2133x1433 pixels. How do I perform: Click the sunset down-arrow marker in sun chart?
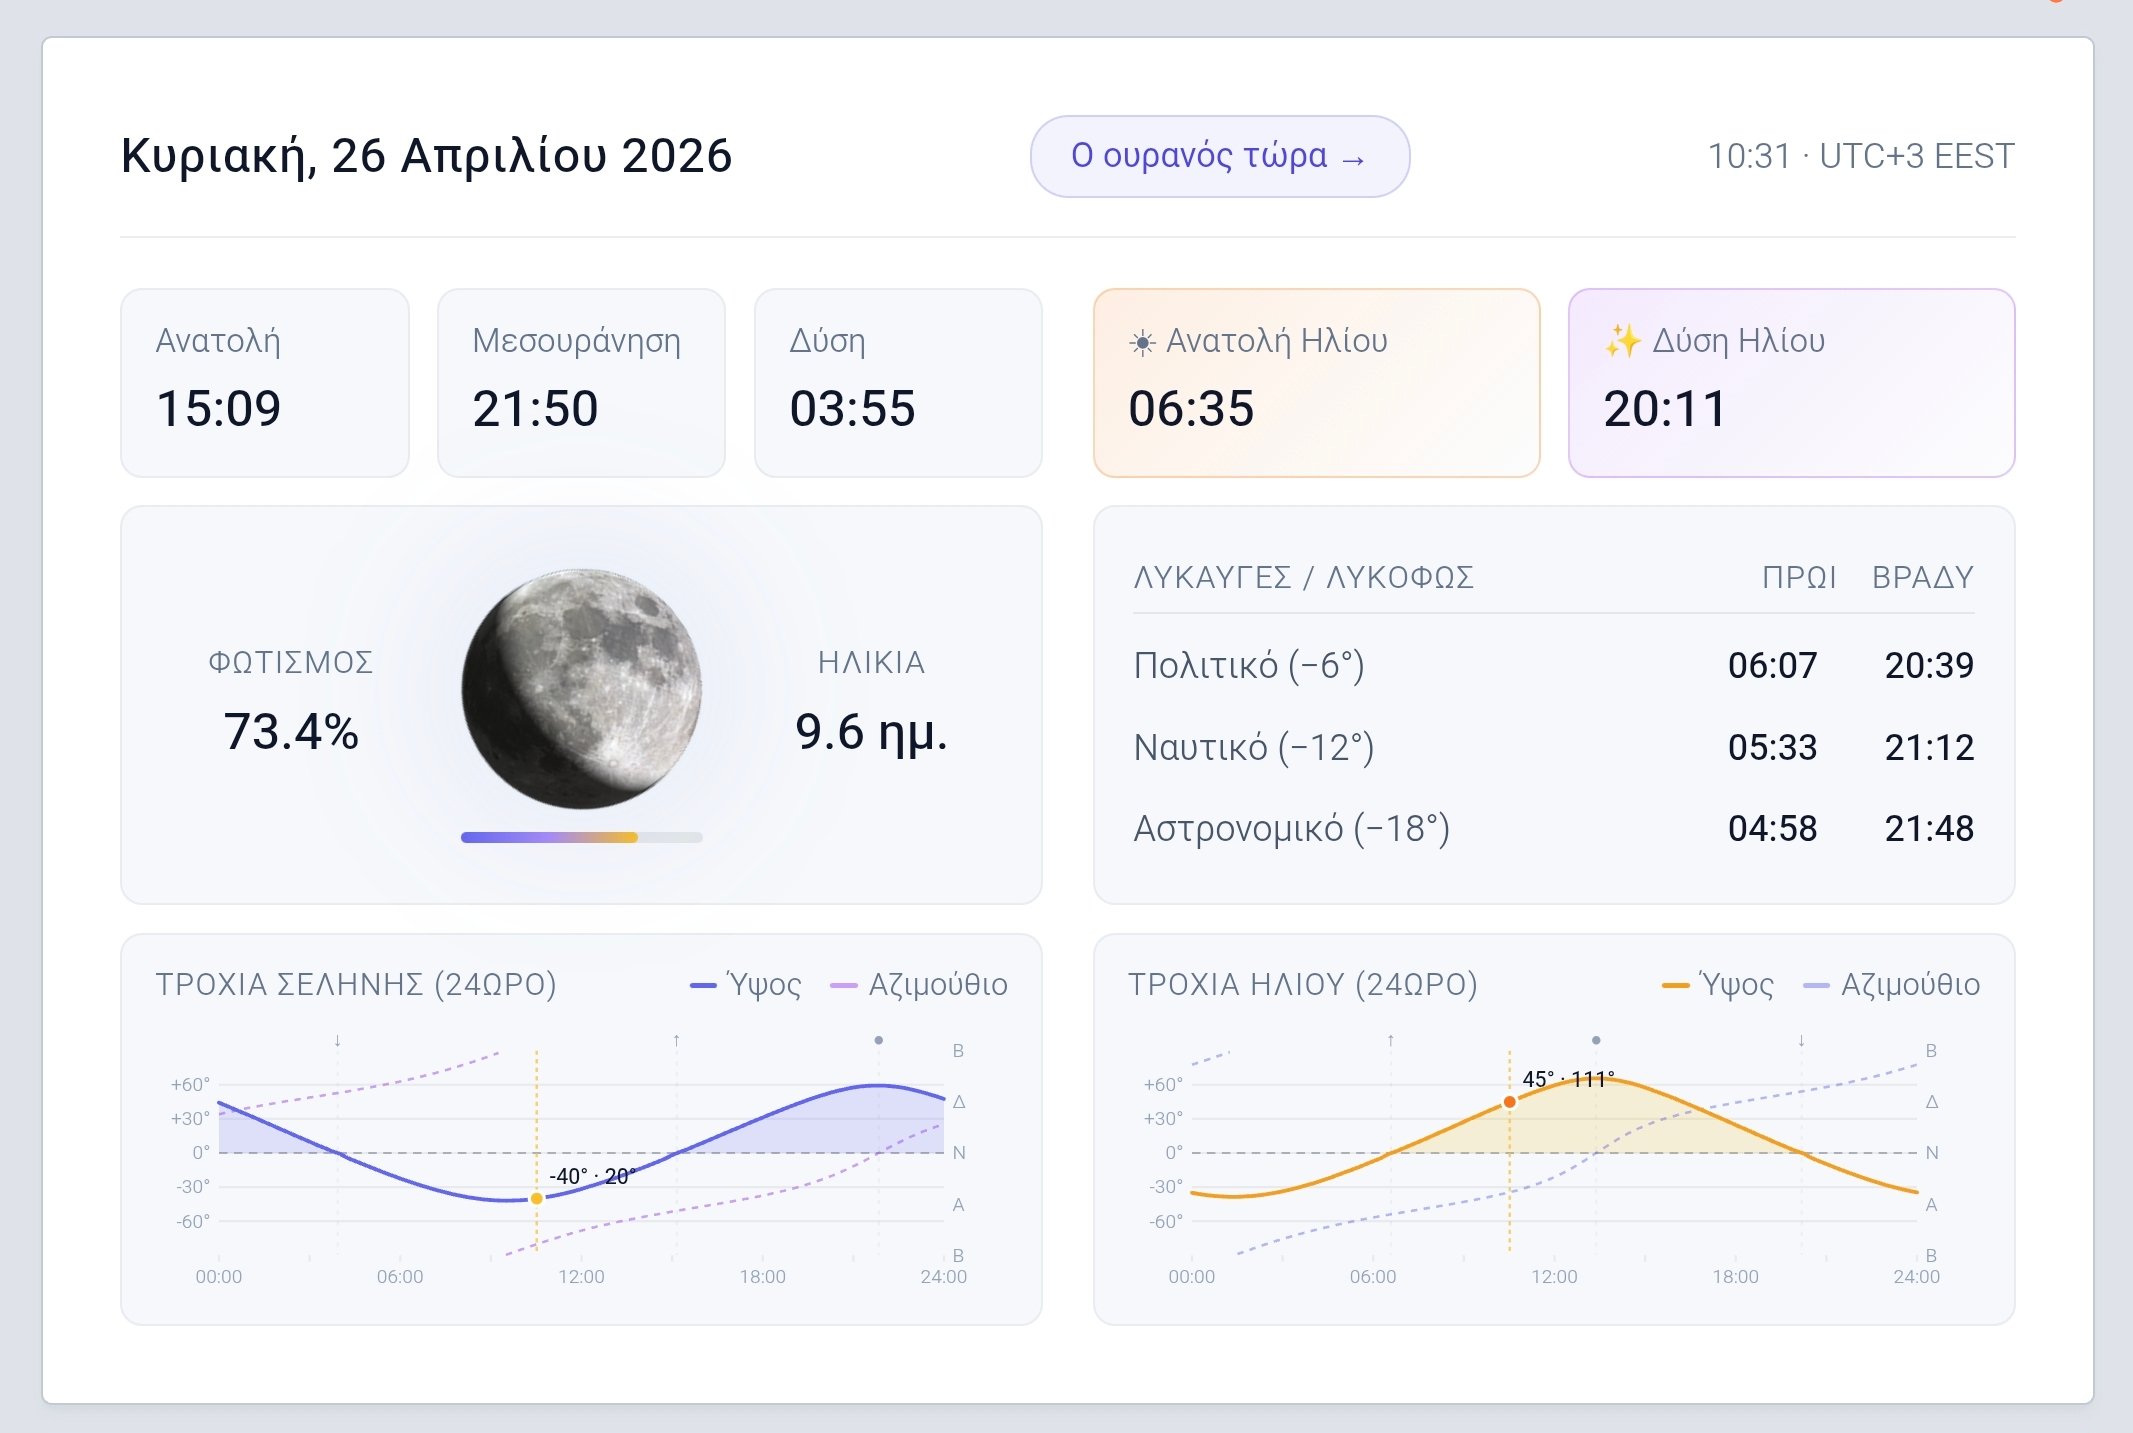1802,1041
